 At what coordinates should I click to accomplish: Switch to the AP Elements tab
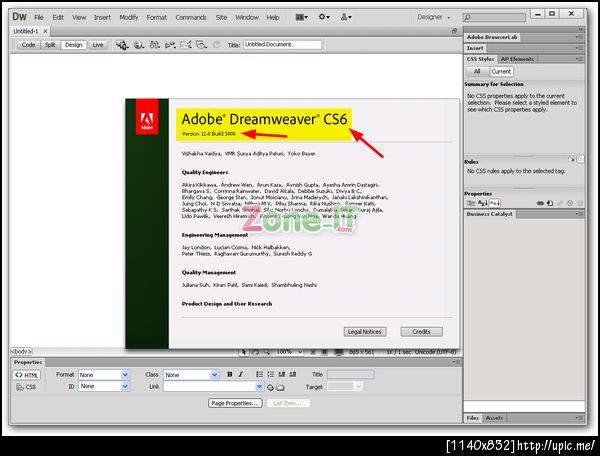[517, 59]
